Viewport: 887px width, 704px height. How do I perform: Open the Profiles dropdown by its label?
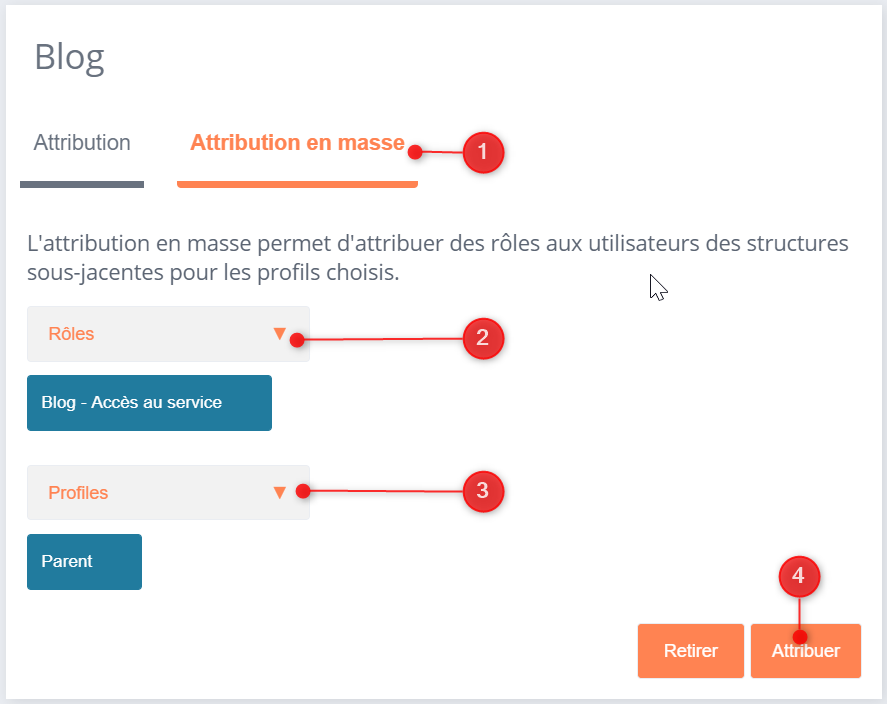tap(78, 493)
